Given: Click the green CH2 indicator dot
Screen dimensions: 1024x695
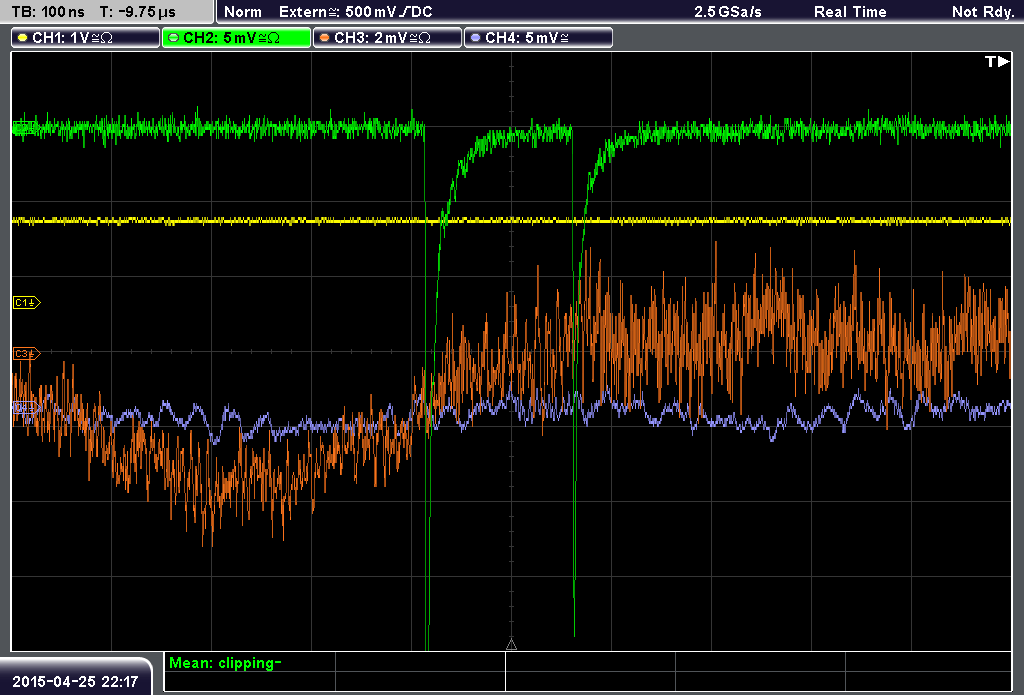Looking at the screenshot, I should 174,38.
